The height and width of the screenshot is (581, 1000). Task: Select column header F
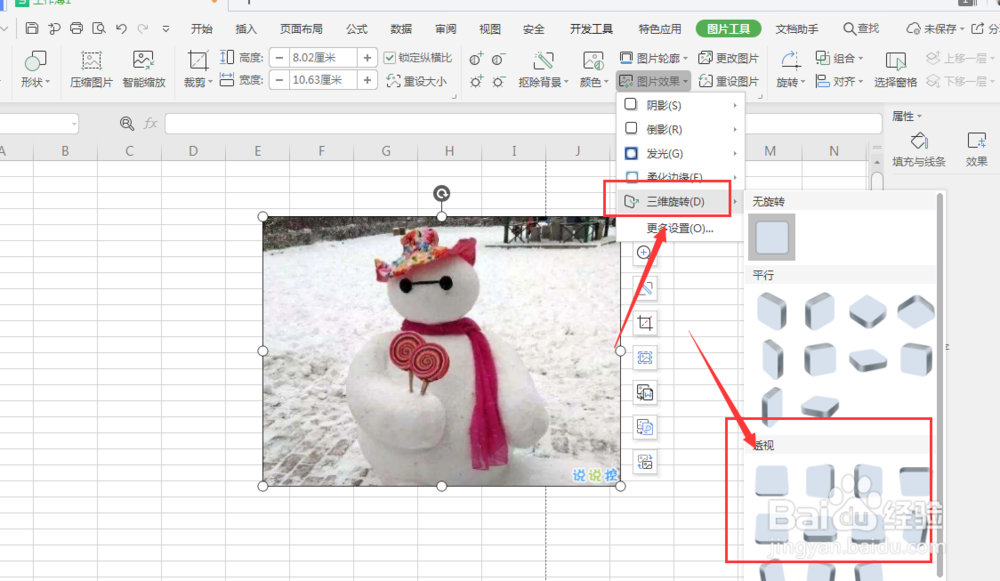321,151
